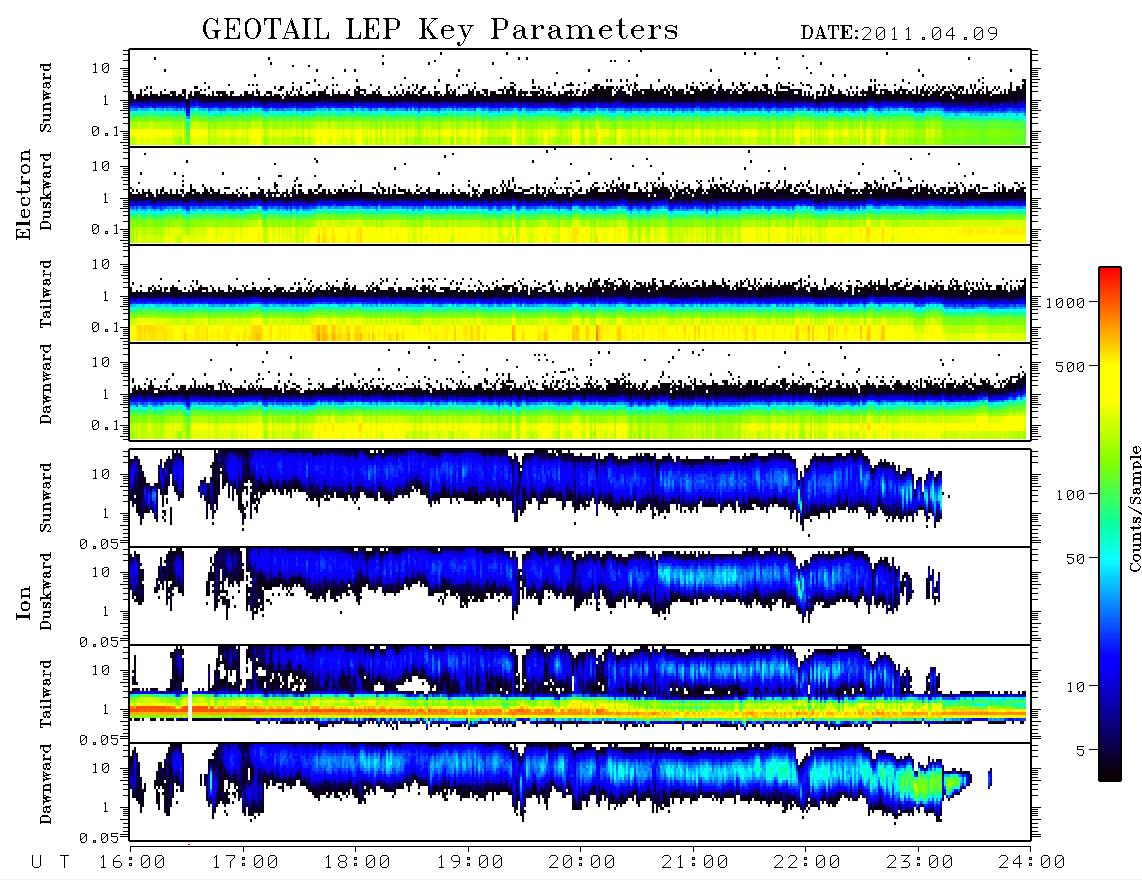Screen dimensions: 1142x880
Task: Click the 1 tick of Ion Tailward axis
Action: coord(105,709)
